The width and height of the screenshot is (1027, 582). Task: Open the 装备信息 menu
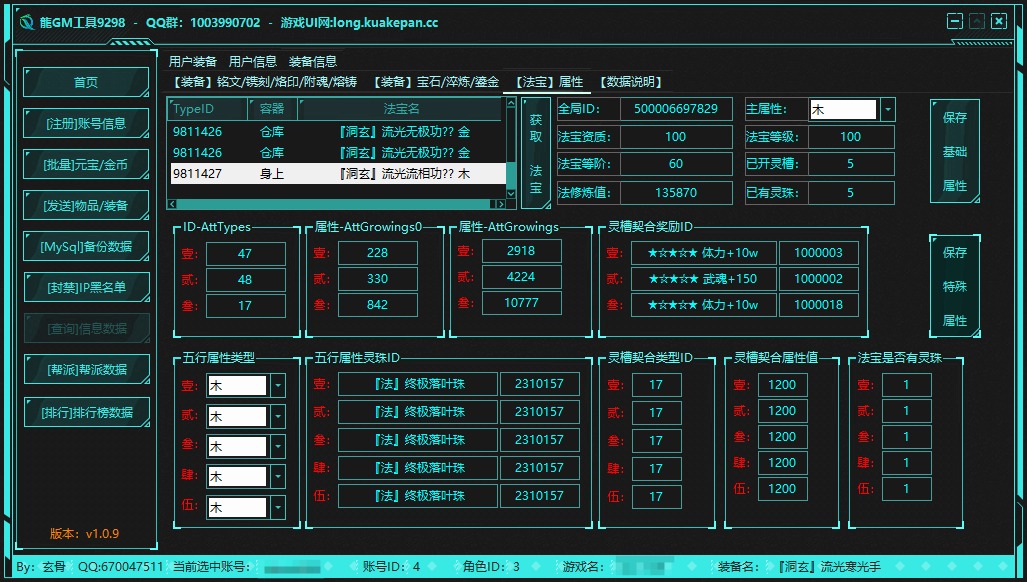313,61
